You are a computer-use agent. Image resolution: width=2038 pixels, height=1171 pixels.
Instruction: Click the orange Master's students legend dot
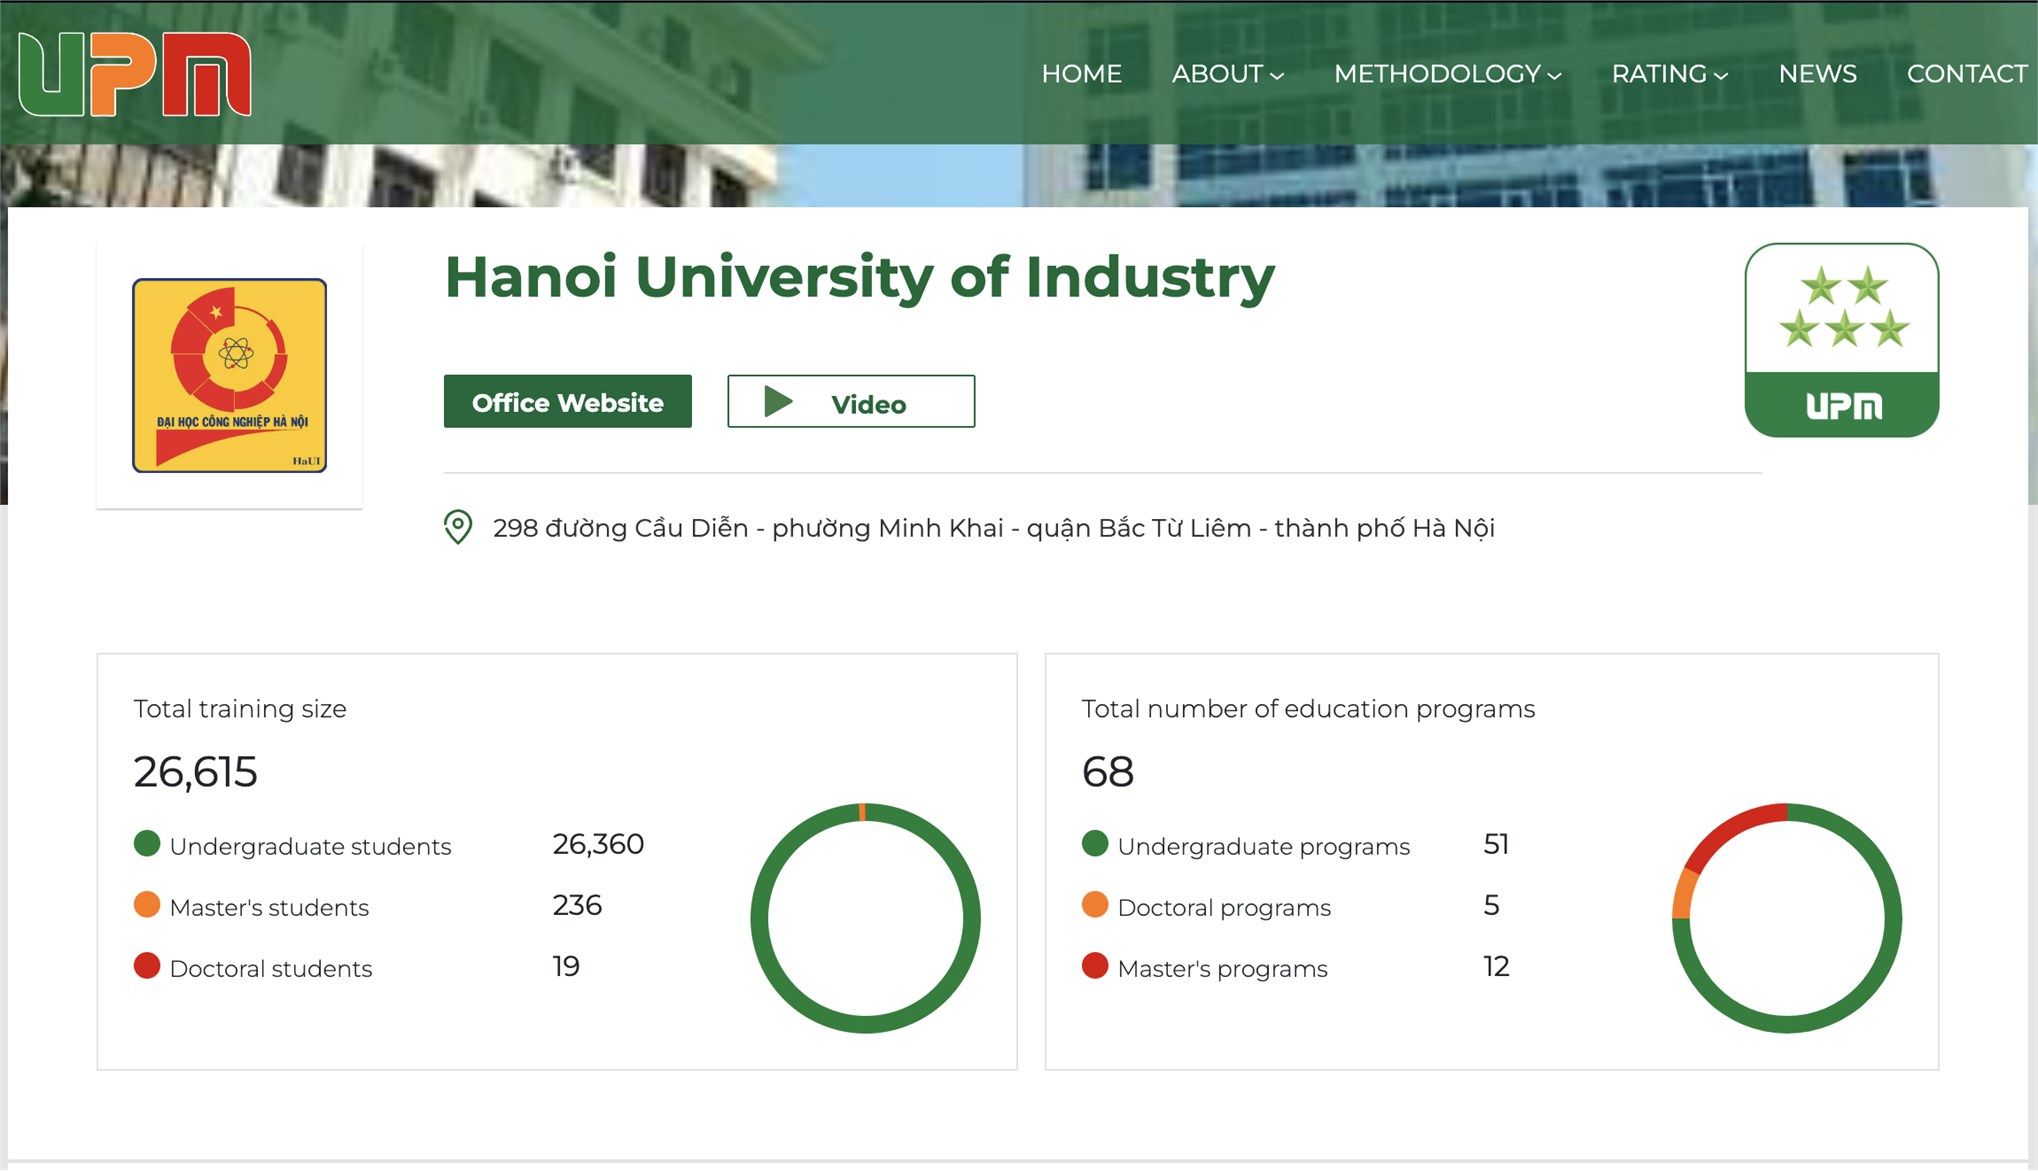click(147, 905)
